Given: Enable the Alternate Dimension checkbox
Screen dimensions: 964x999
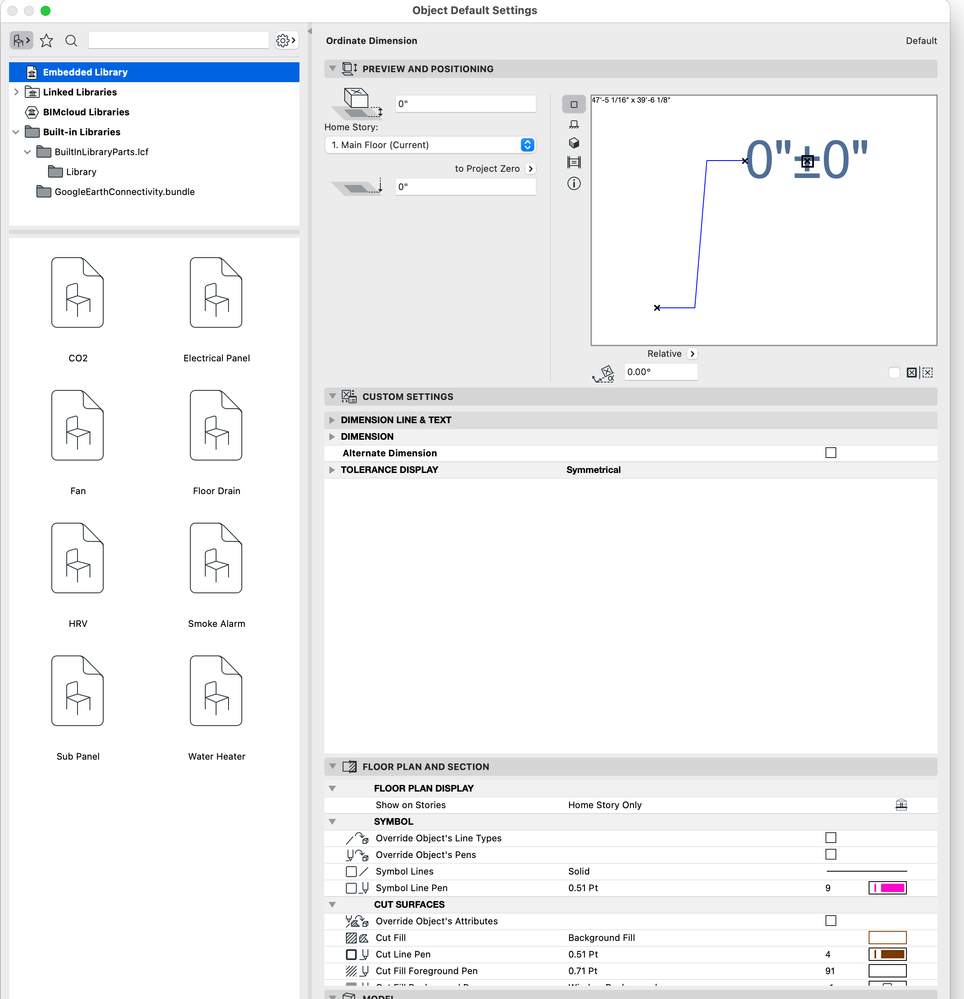Looking at the screenshot, I should click(830, 452).
